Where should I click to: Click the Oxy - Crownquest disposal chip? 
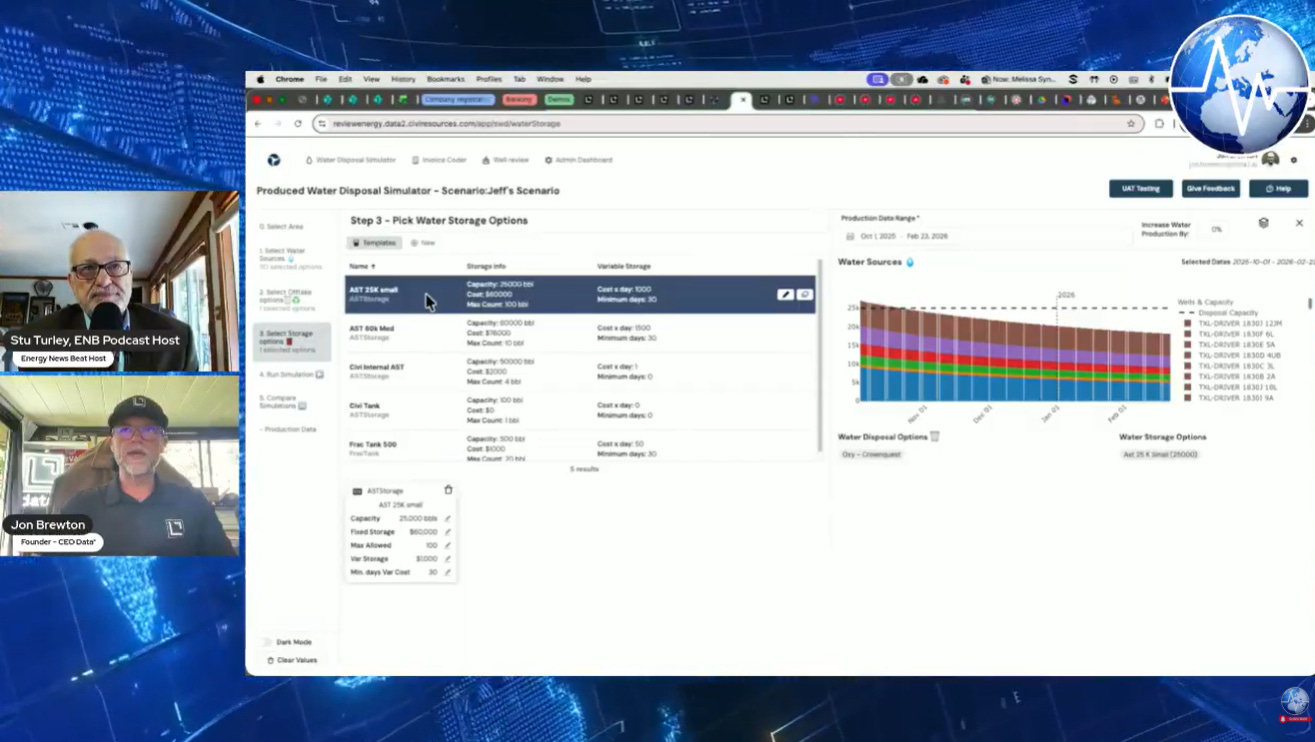(x=871, y=454)
